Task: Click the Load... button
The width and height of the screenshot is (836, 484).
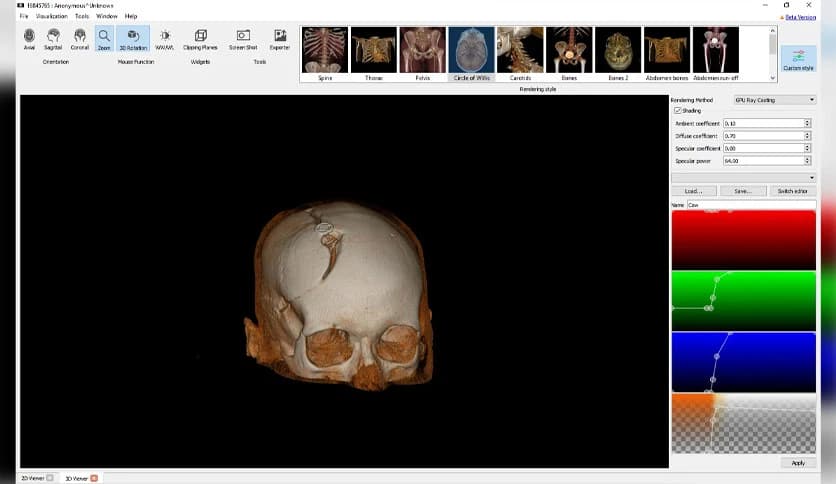Action: pyautogui.click(x=693, y=191)
